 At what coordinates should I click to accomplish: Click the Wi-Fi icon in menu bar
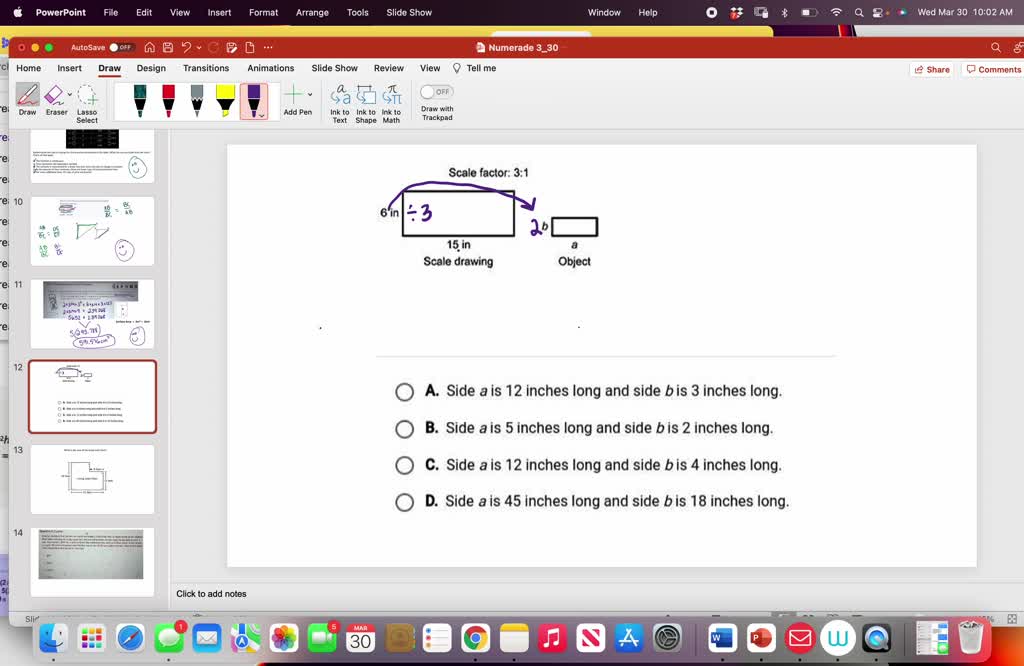pyautogui.click(x=836, y=12)
